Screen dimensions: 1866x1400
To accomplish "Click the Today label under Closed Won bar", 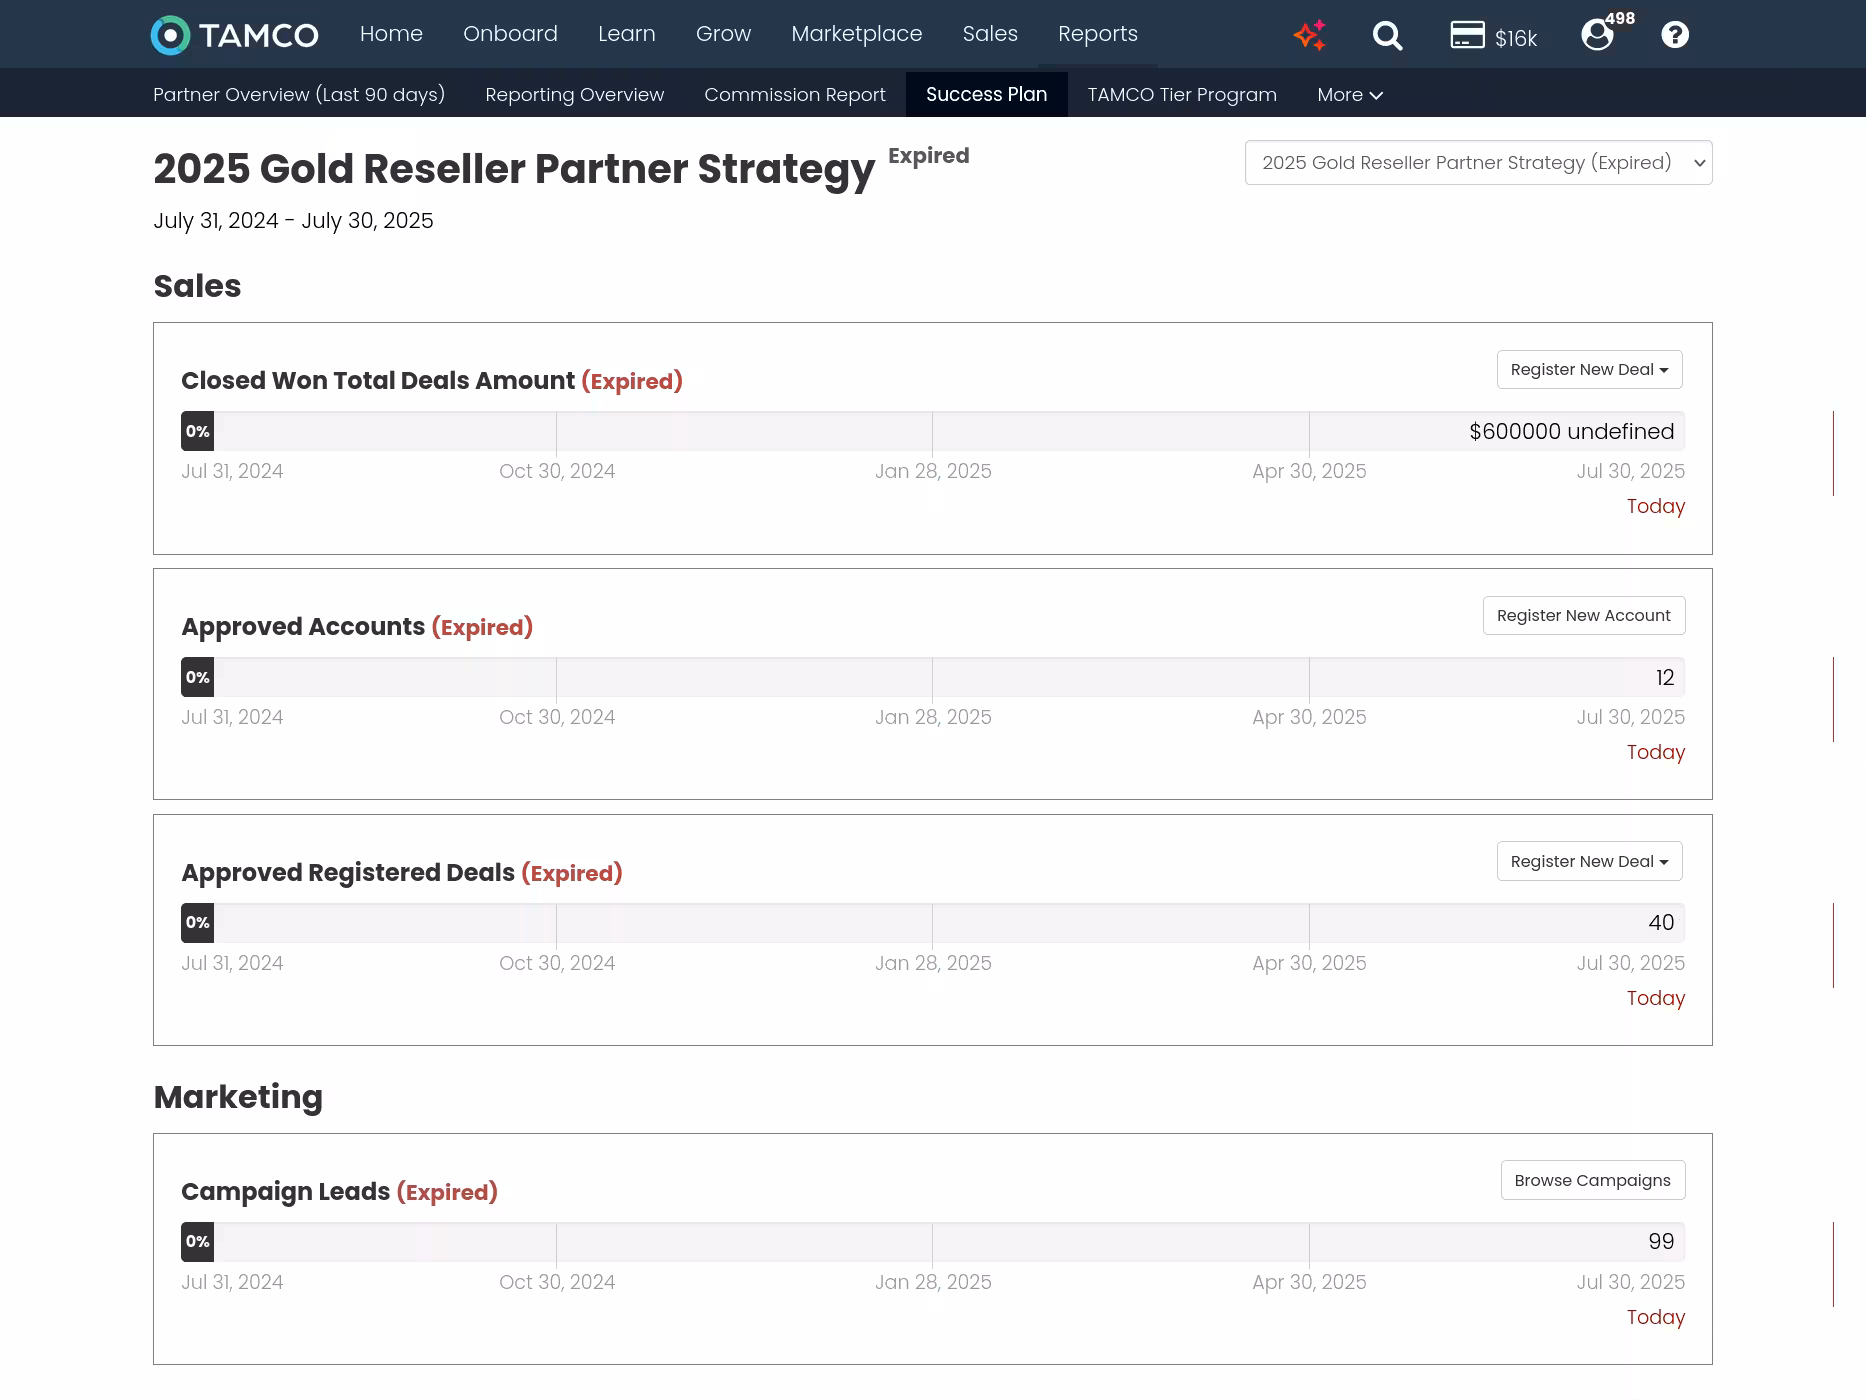I will coord(1655,507).
